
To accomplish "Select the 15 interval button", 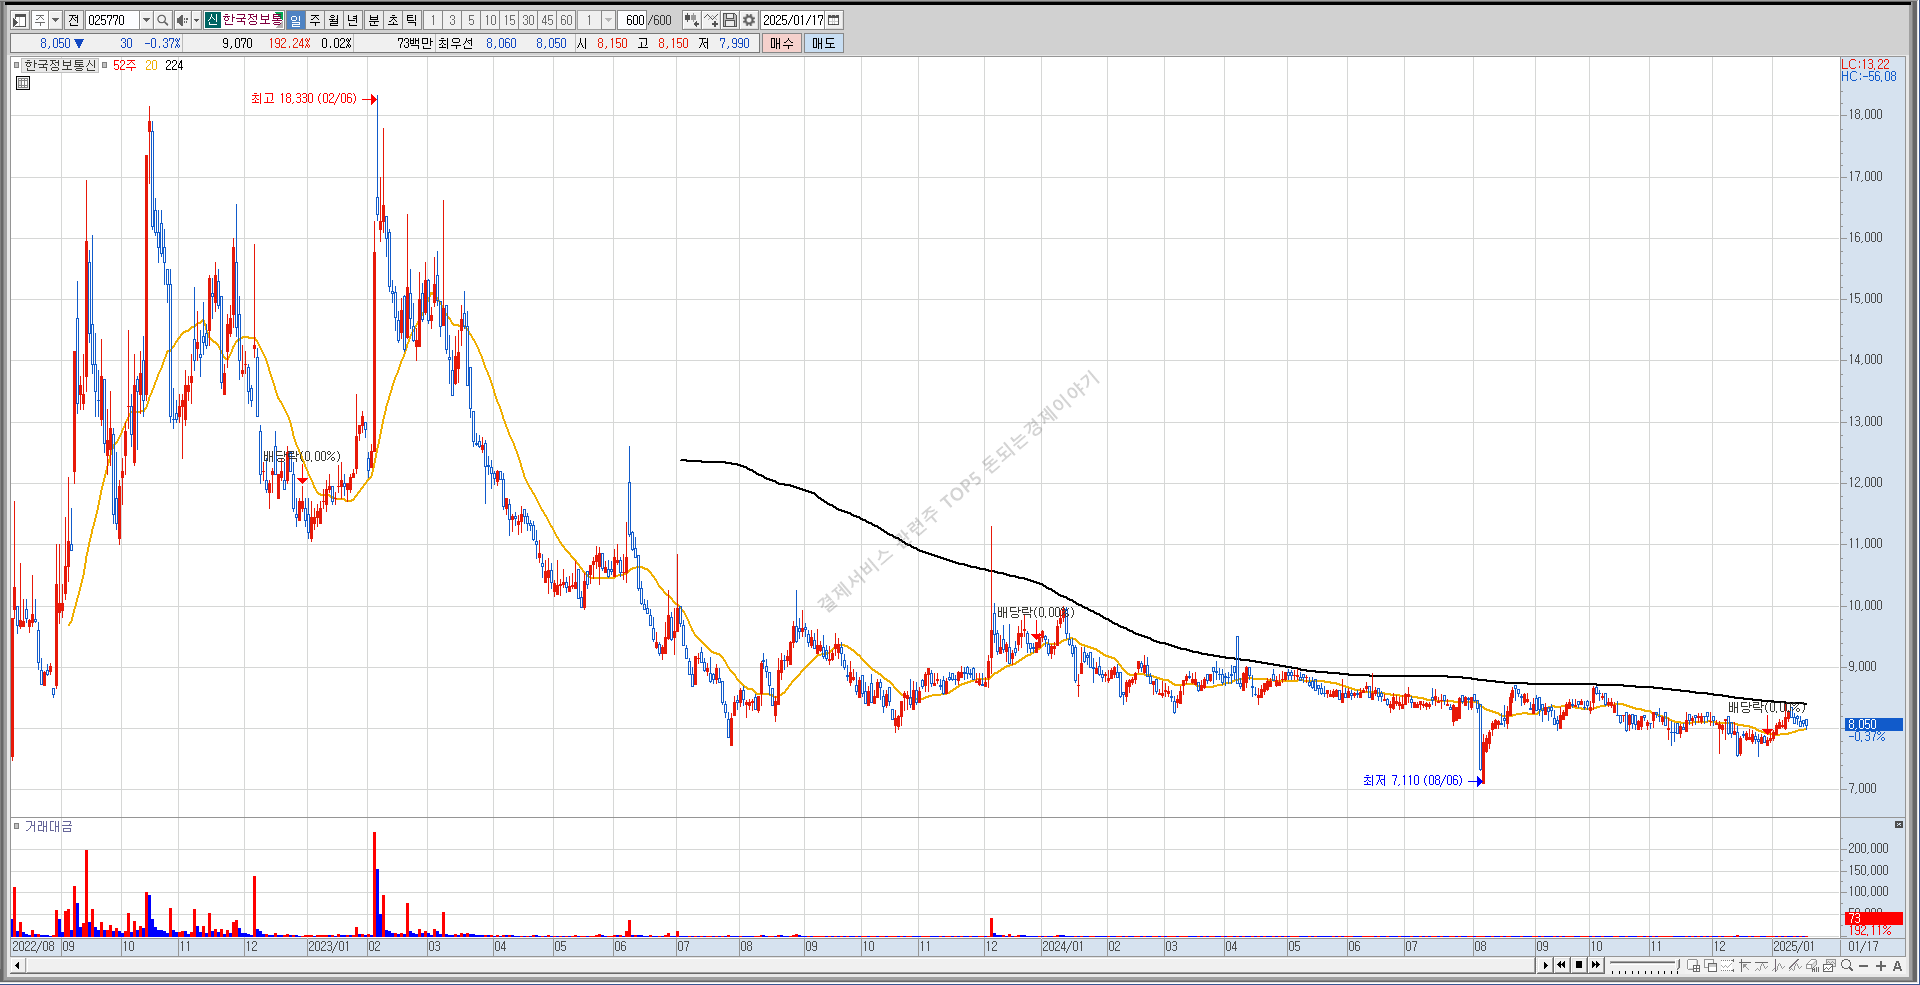I will point(509,20).
